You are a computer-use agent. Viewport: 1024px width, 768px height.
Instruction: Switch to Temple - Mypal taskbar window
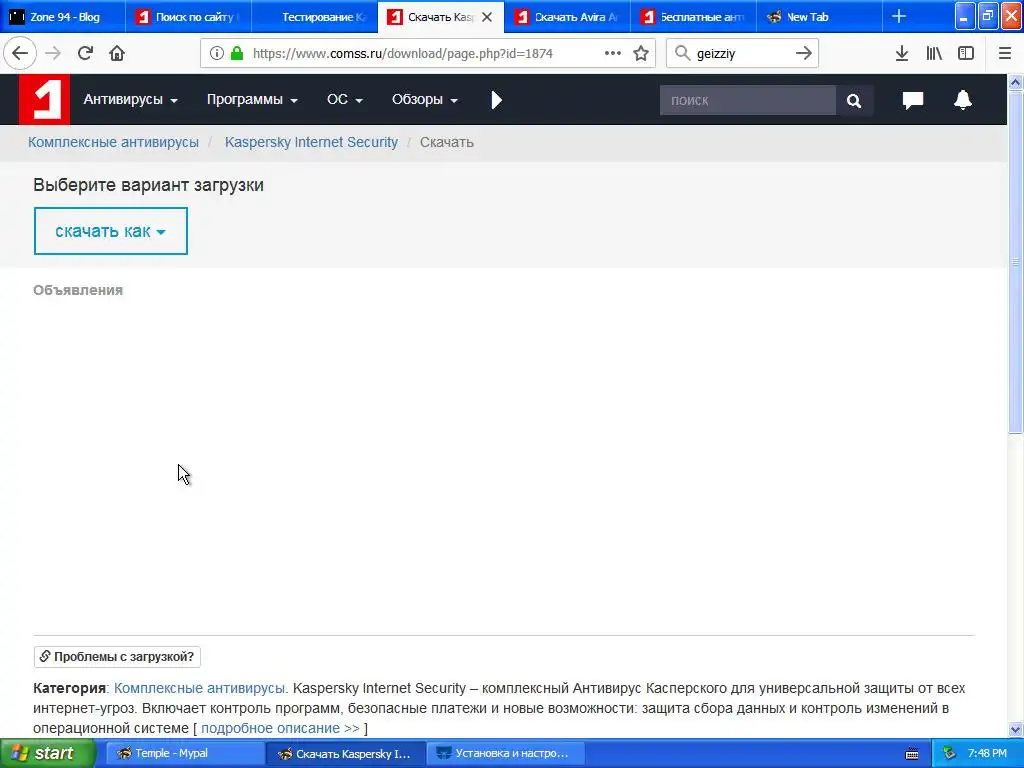[x=185, y=754]
